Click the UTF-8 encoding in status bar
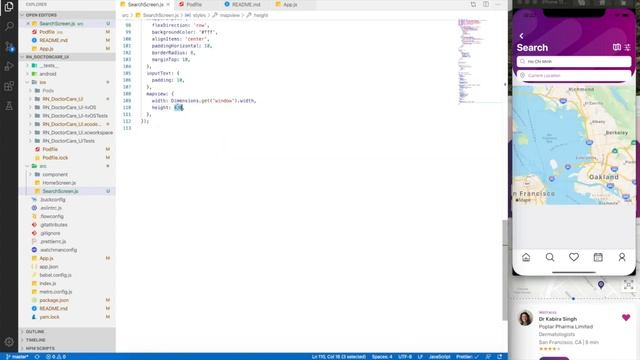Viewport: 640px width, 360px height. [405, 357]
